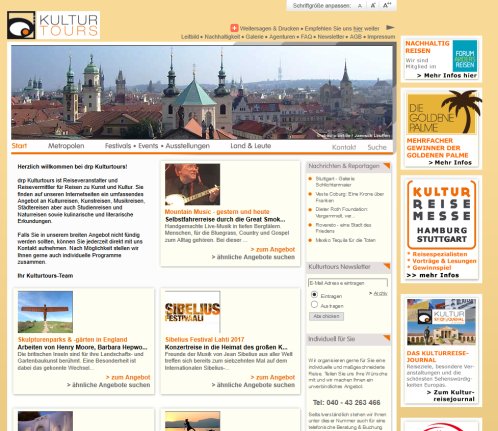Select smallest font size A
Viewport: 498px width, 431px height.
point(360,6)
